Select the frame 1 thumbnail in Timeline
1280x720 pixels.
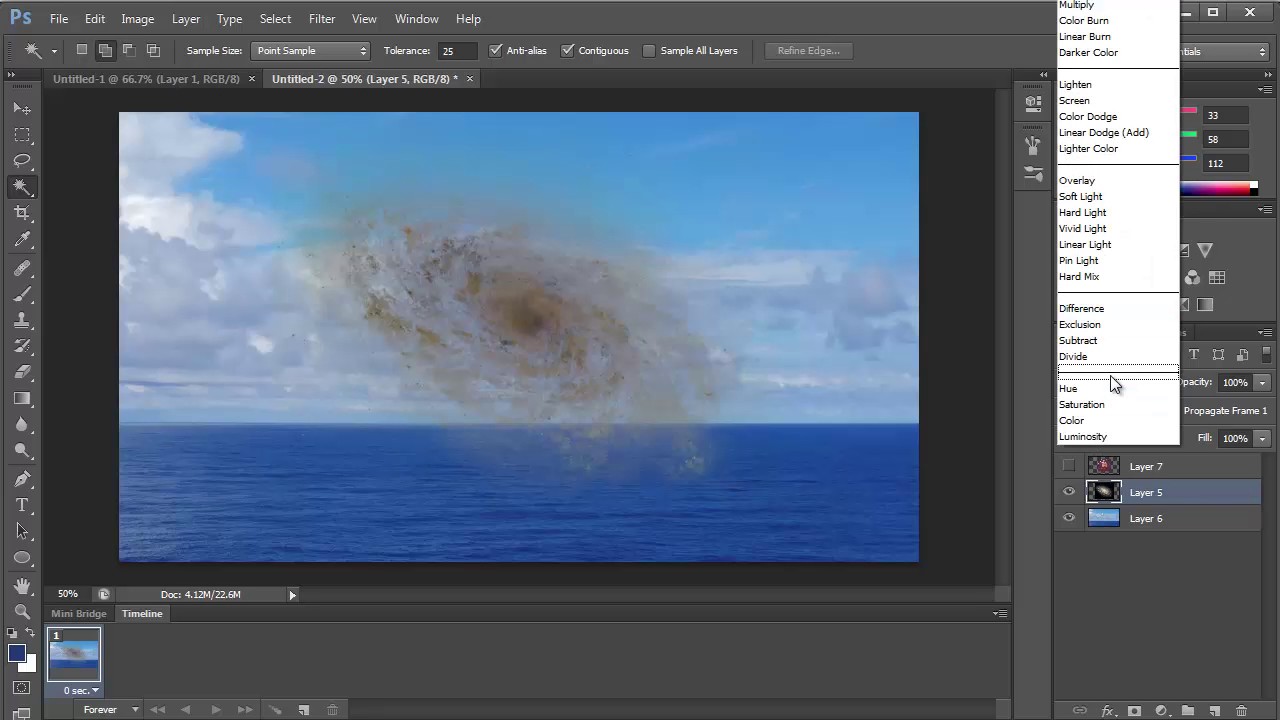(x=74, y=656)
